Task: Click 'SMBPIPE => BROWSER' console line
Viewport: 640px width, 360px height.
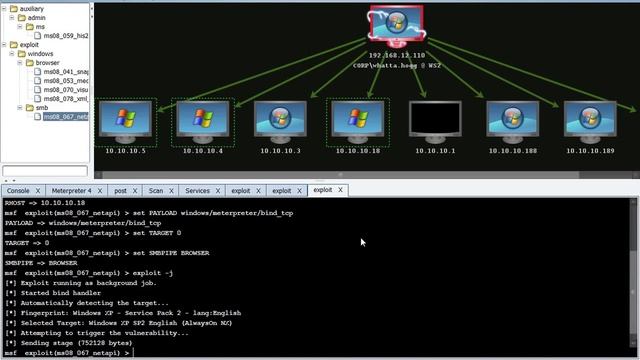Action: click(x=41, y=263)
